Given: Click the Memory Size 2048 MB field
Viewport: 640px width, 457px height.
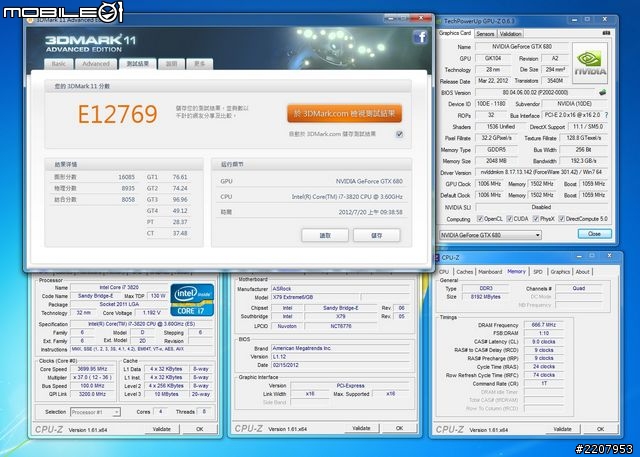Looking at the screenshot, I should coord(496,161).
